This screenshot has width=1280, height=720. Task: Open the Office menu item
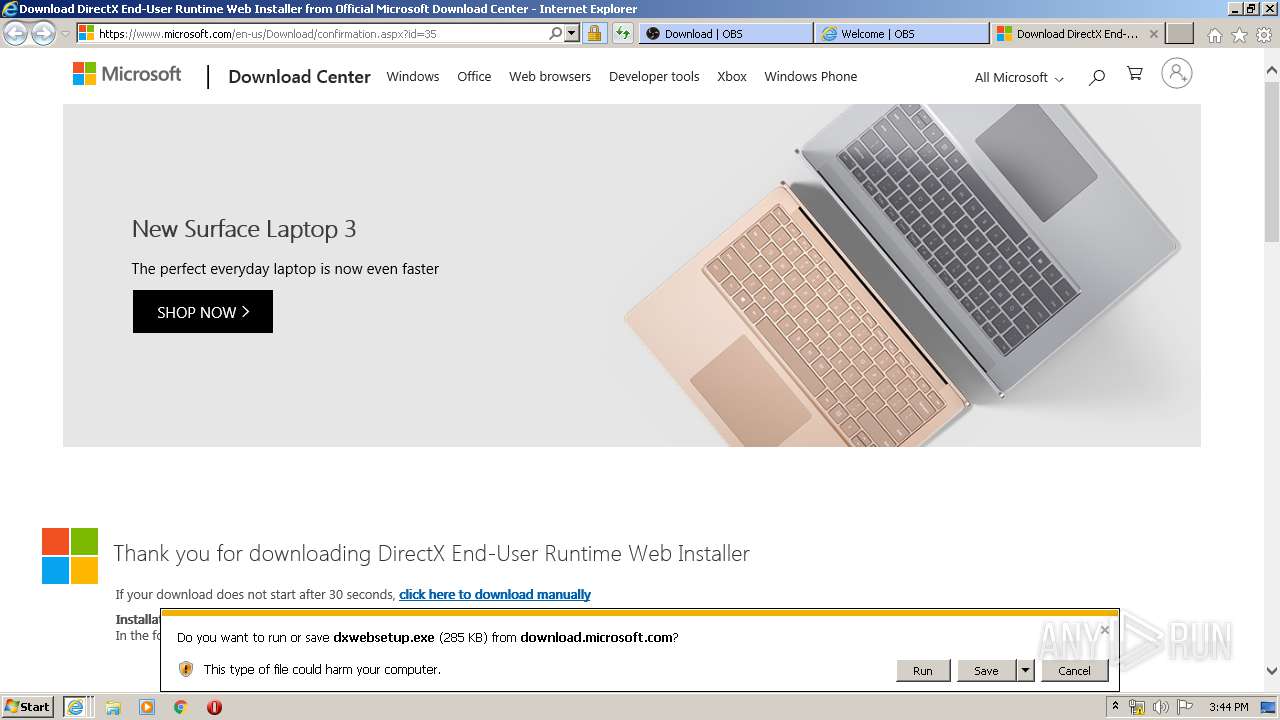point(474,76)
